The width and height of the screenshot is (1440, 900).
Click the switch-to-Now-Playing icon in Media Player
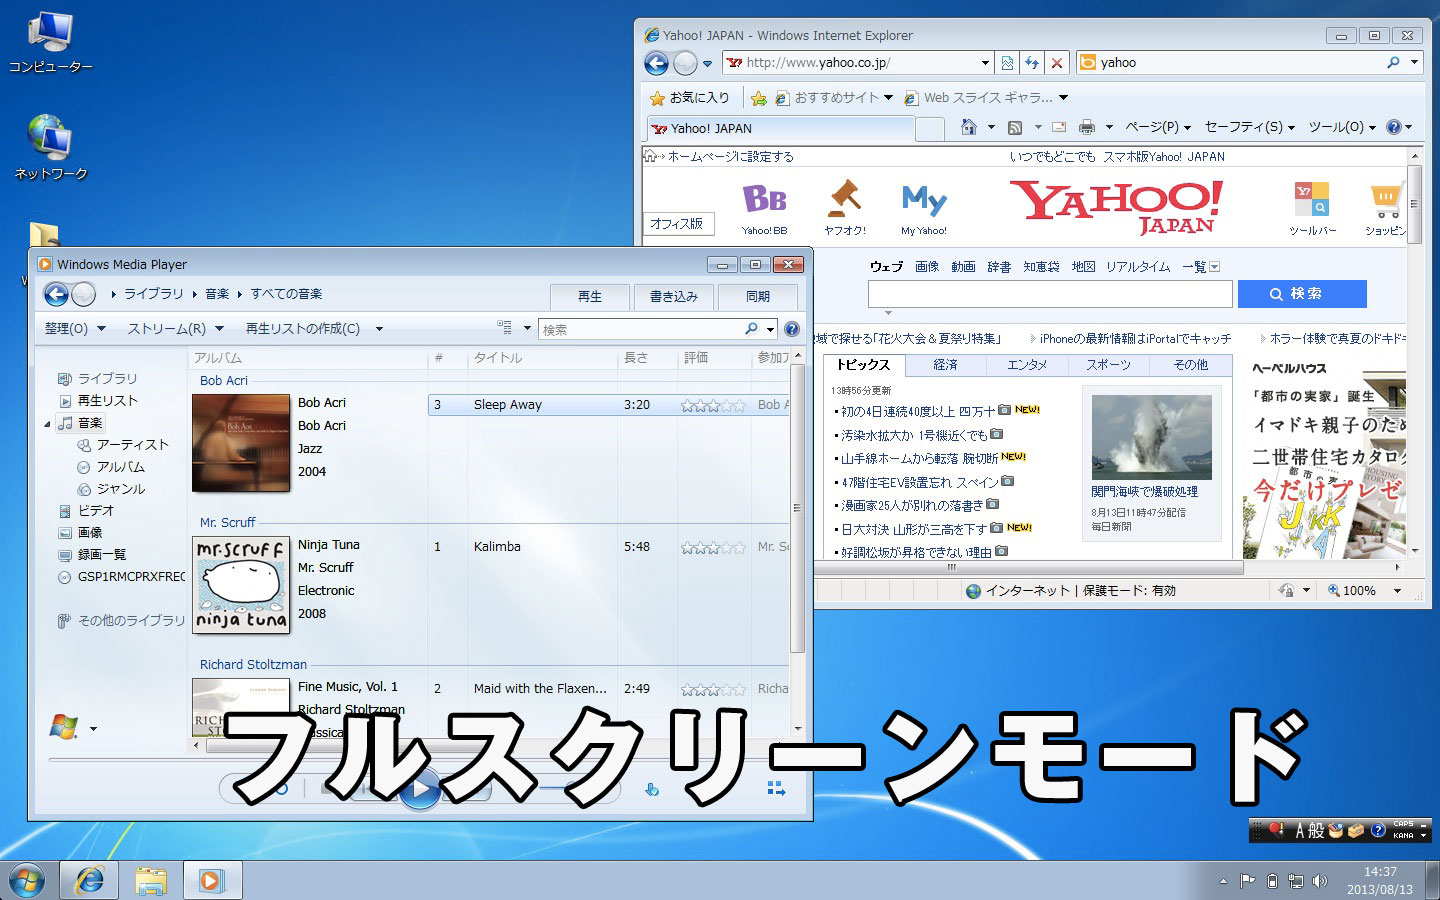(776, 789)
